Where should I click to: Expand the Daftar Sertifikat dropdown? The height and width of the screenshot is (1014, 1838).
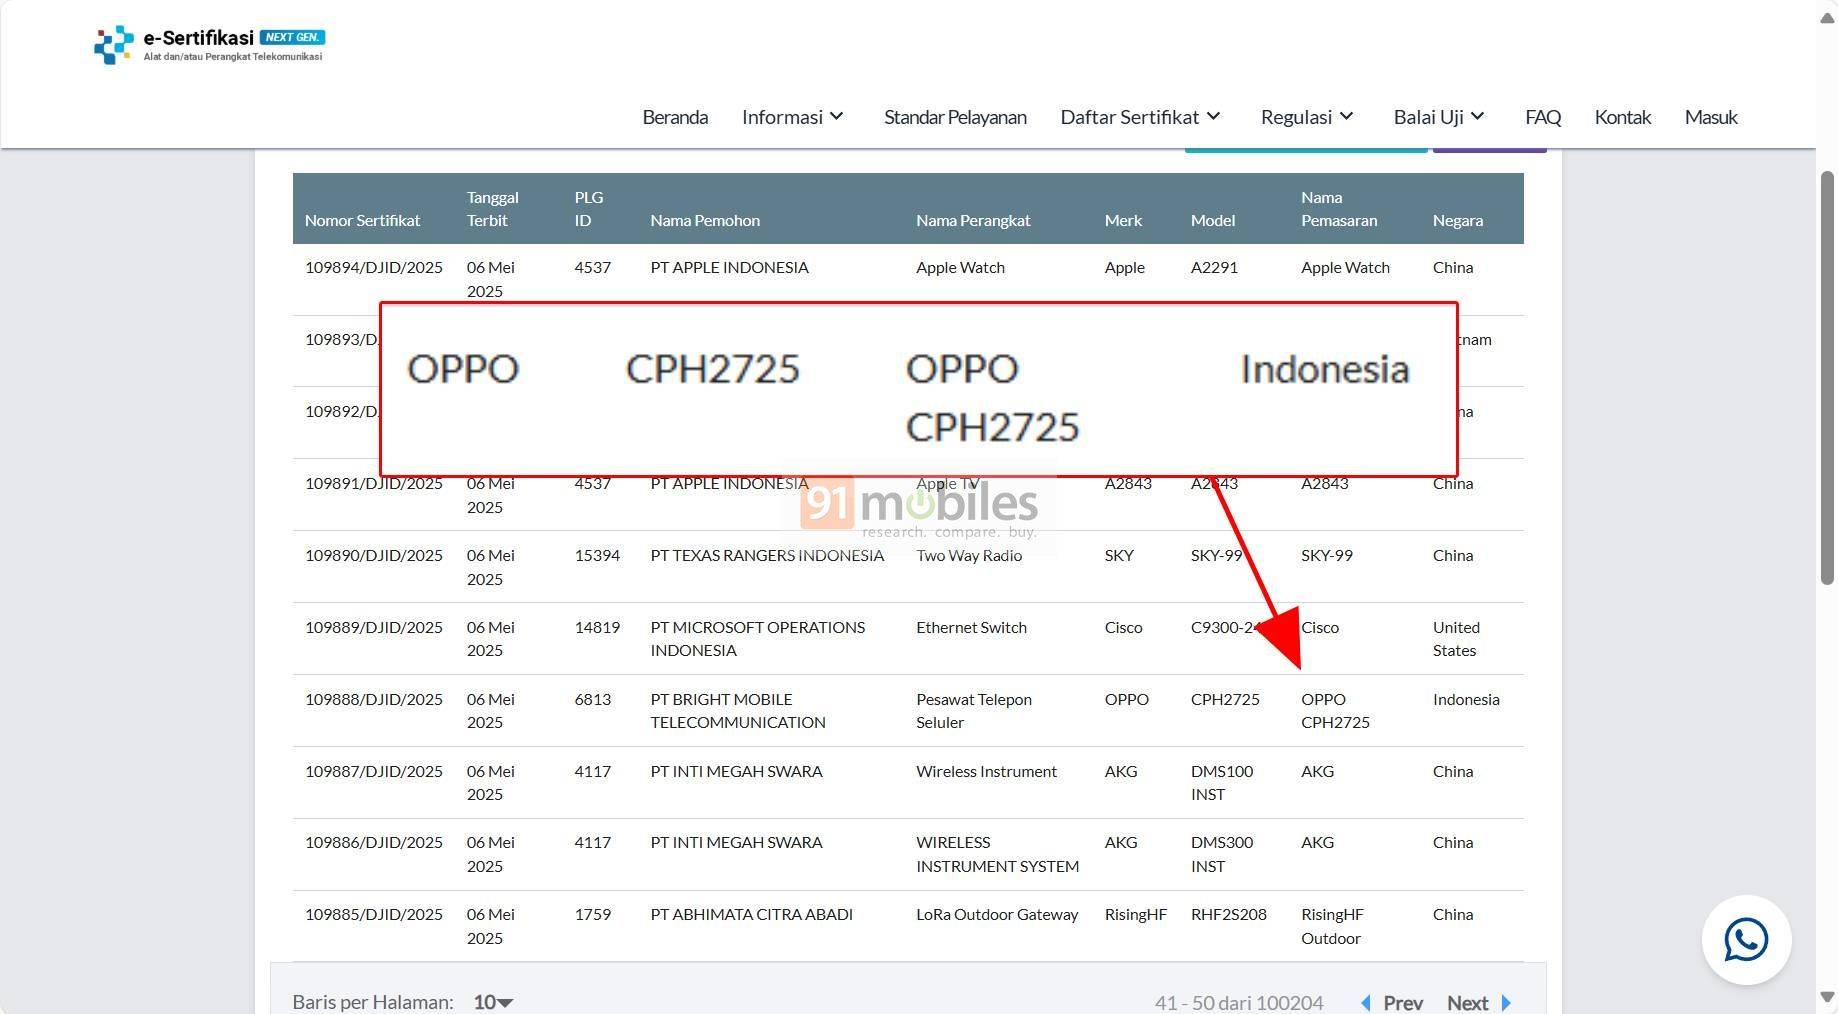[1139, 116]
